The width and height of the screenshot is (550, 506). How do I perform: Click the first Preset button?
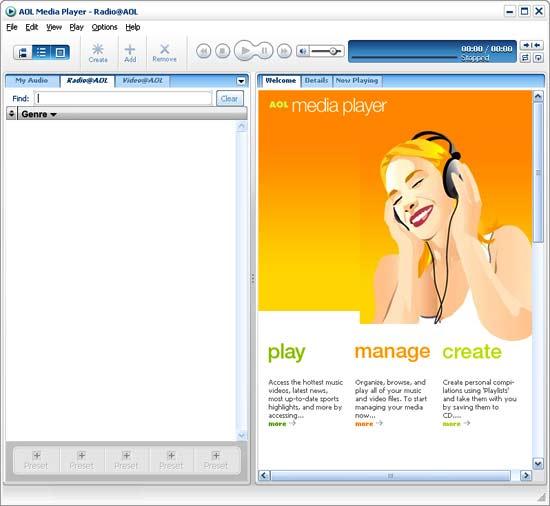(x=36, y=460)
